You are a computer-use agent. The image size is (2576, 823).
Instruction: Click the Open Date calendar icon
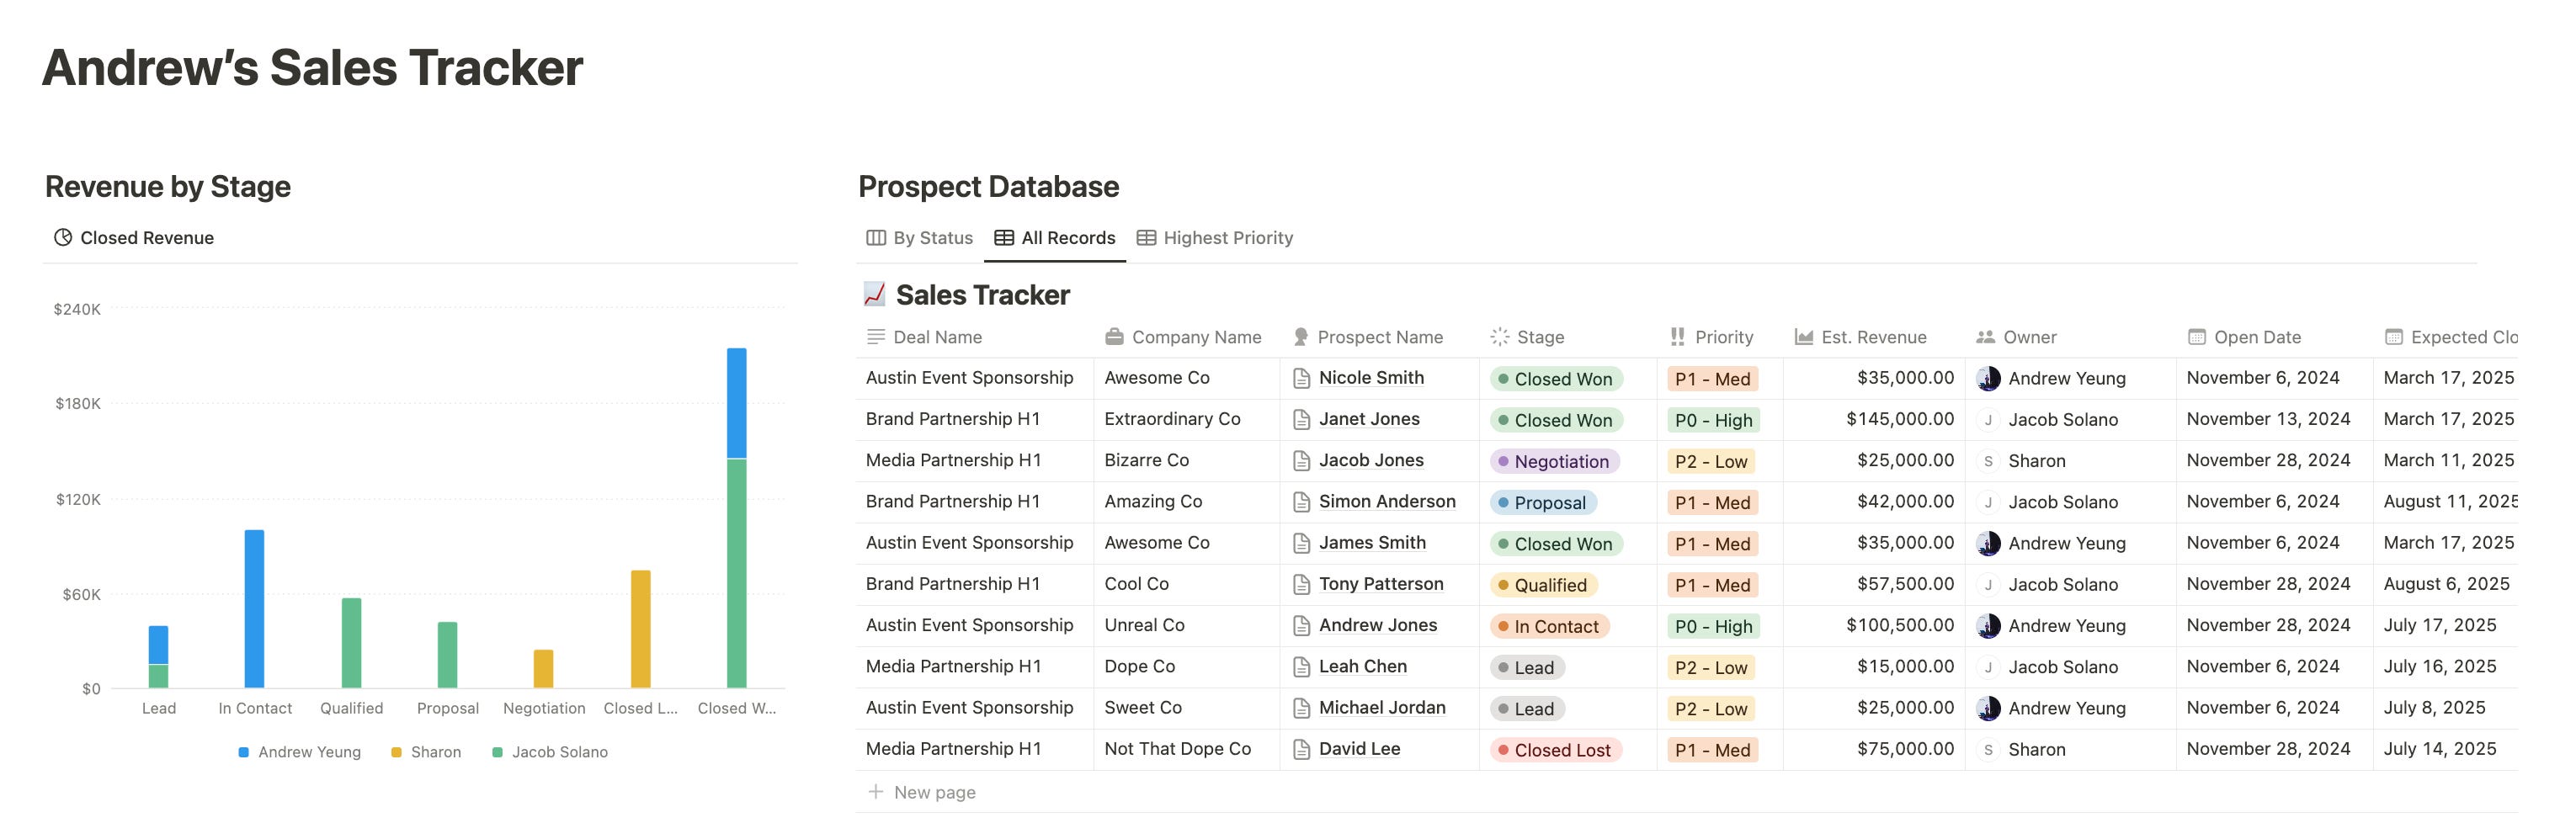coord(2196,337)
